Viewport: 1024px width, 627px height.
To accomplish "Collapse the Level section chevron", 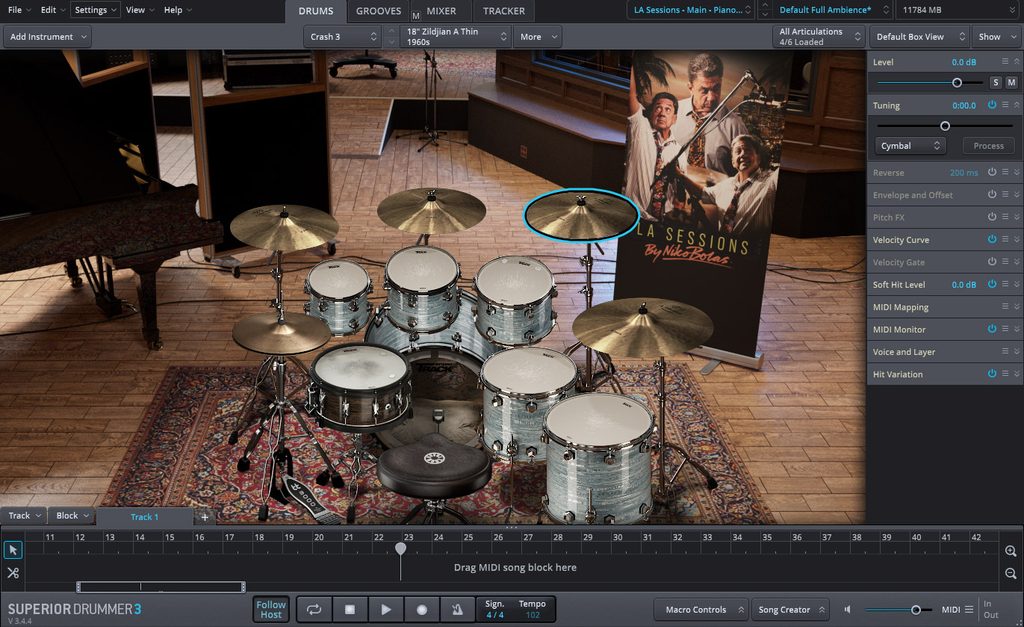I will pos(1017,61).
